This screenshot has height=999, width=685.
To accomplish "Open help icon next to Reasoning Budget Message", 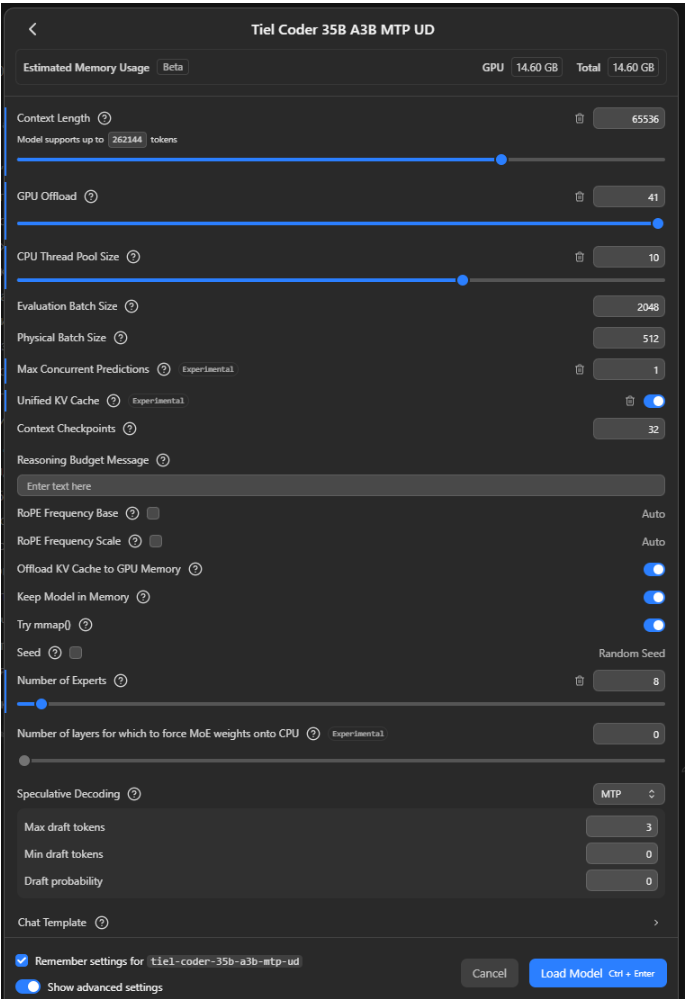I will [163, 460].
